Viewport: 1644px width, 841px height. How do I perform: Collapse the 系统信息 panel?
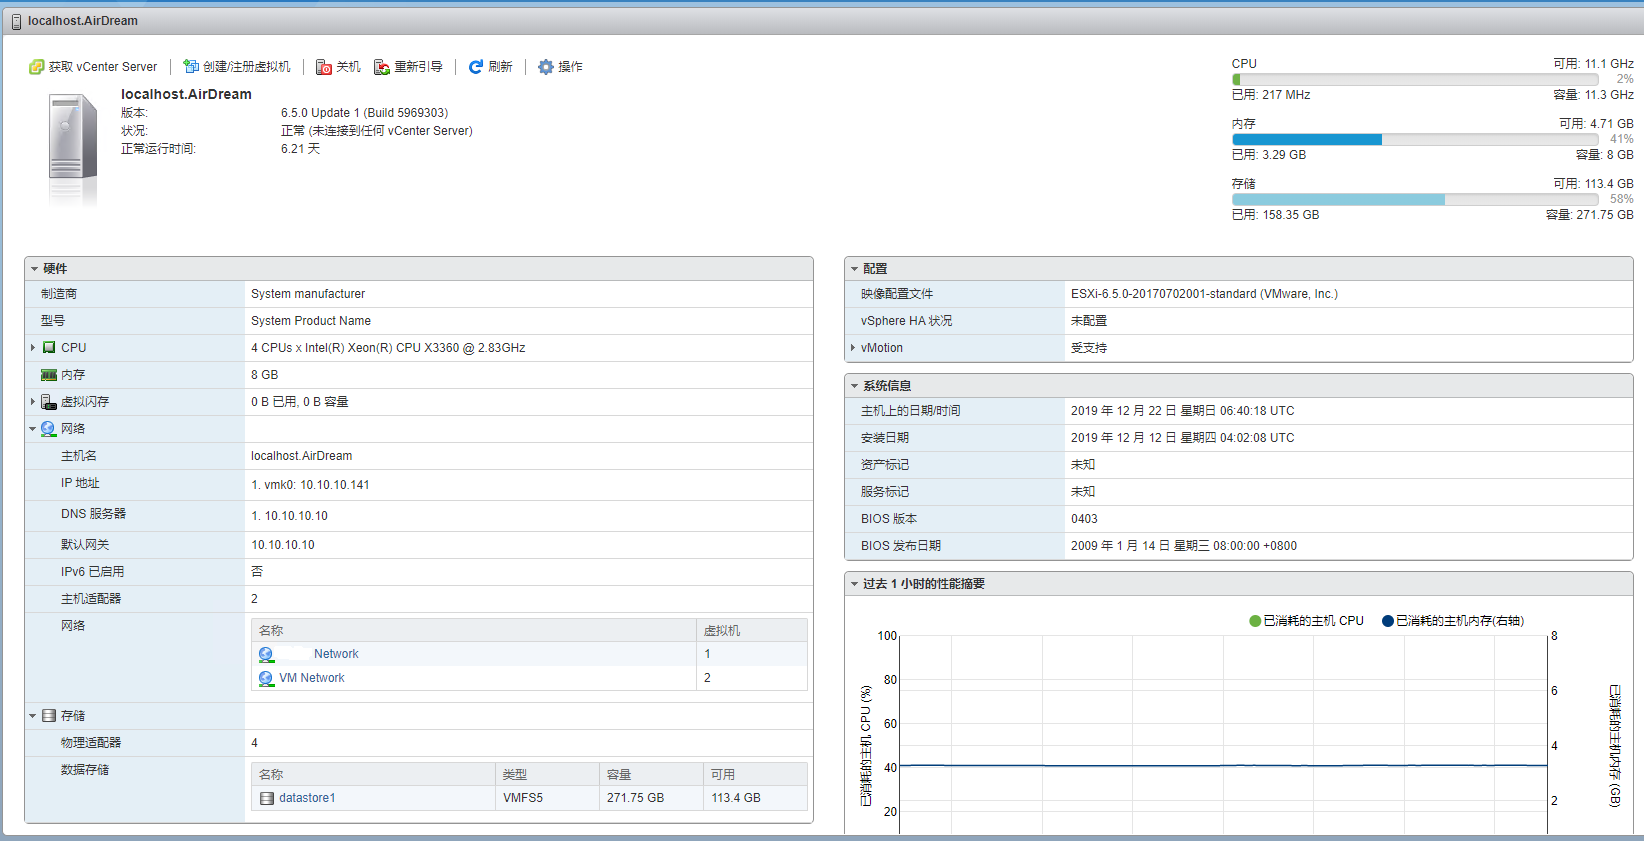[x=854, y=386]
